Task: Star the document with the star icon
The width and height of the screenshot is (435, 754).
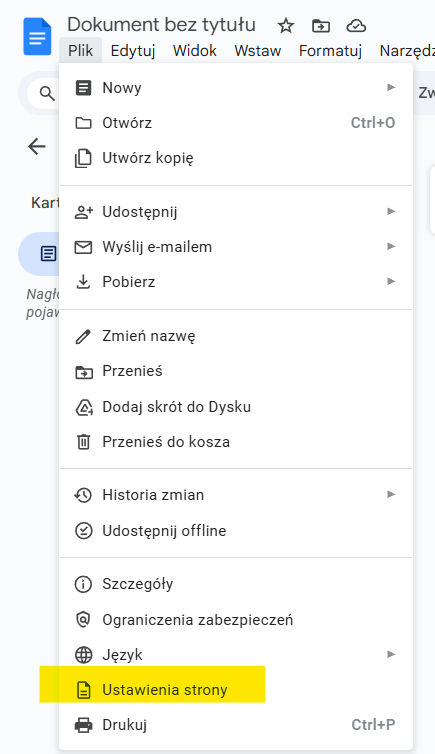Action: pos(286,25)
